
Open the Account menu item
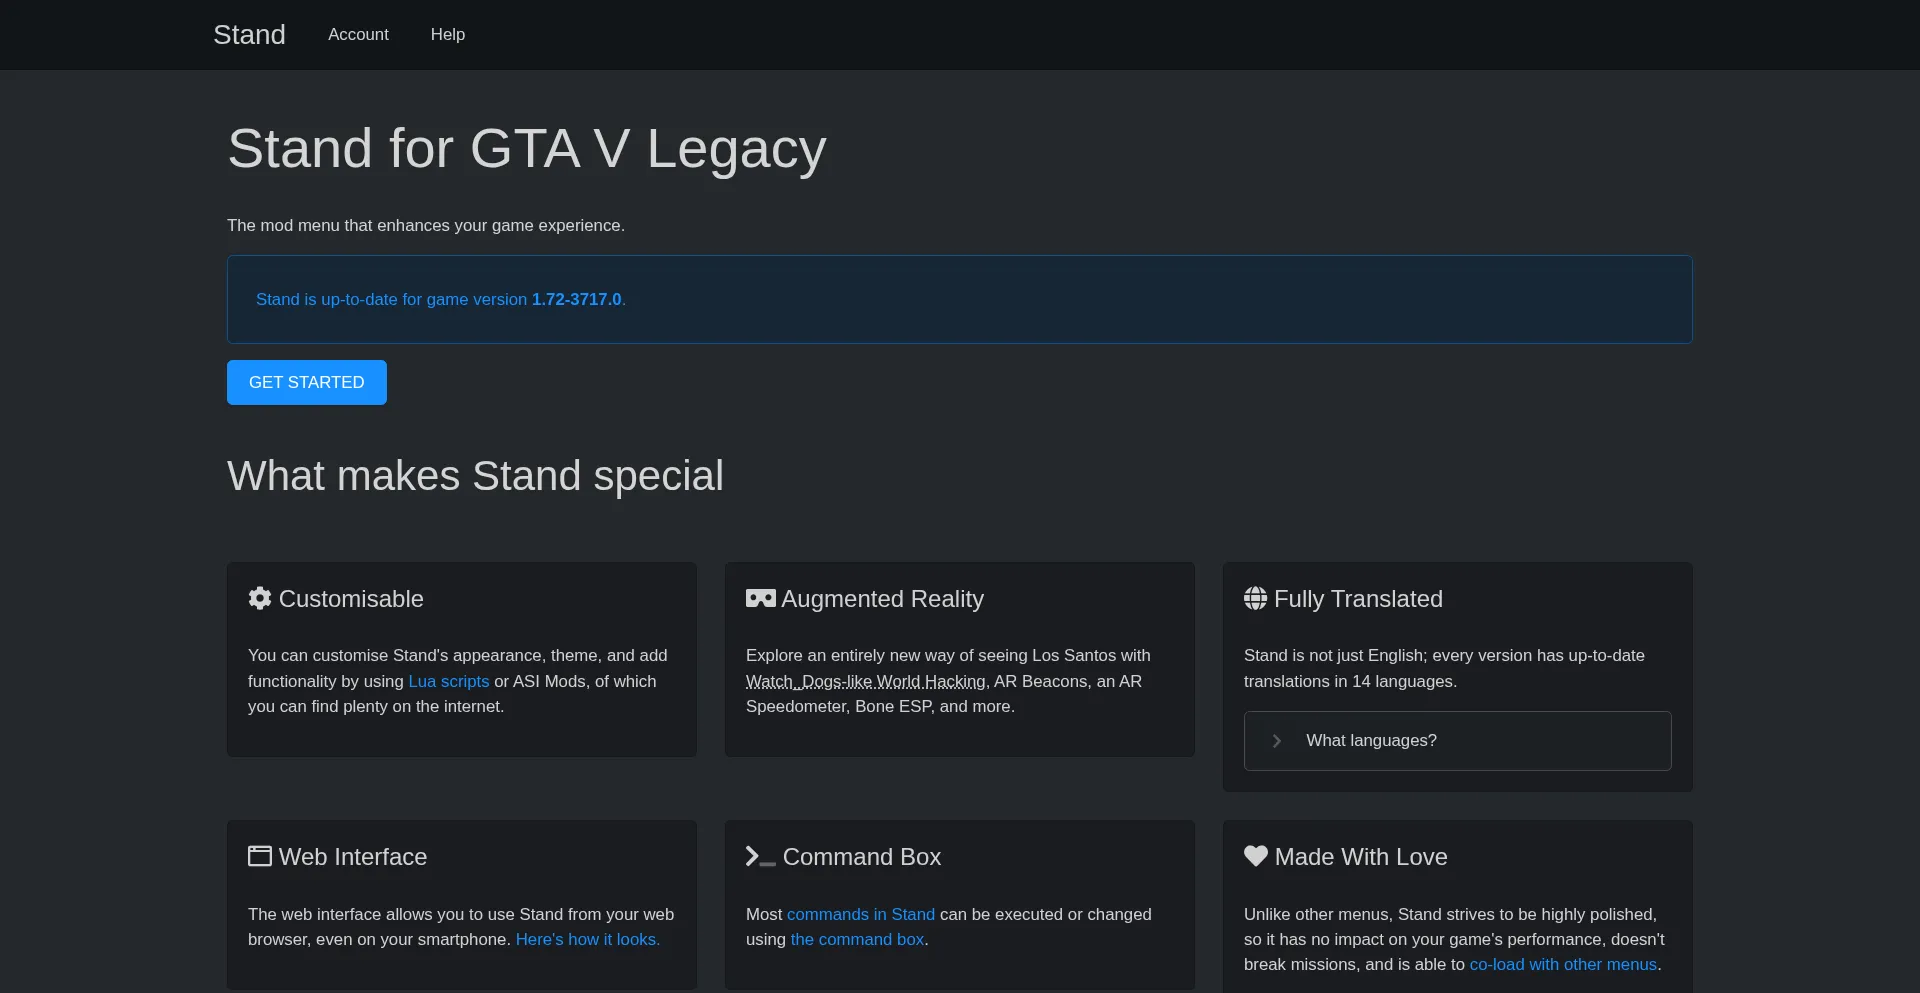[358, 34]
